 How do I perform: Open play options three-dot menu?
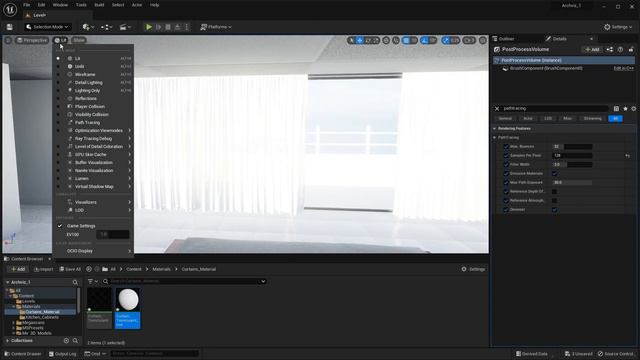pos(187,27)
